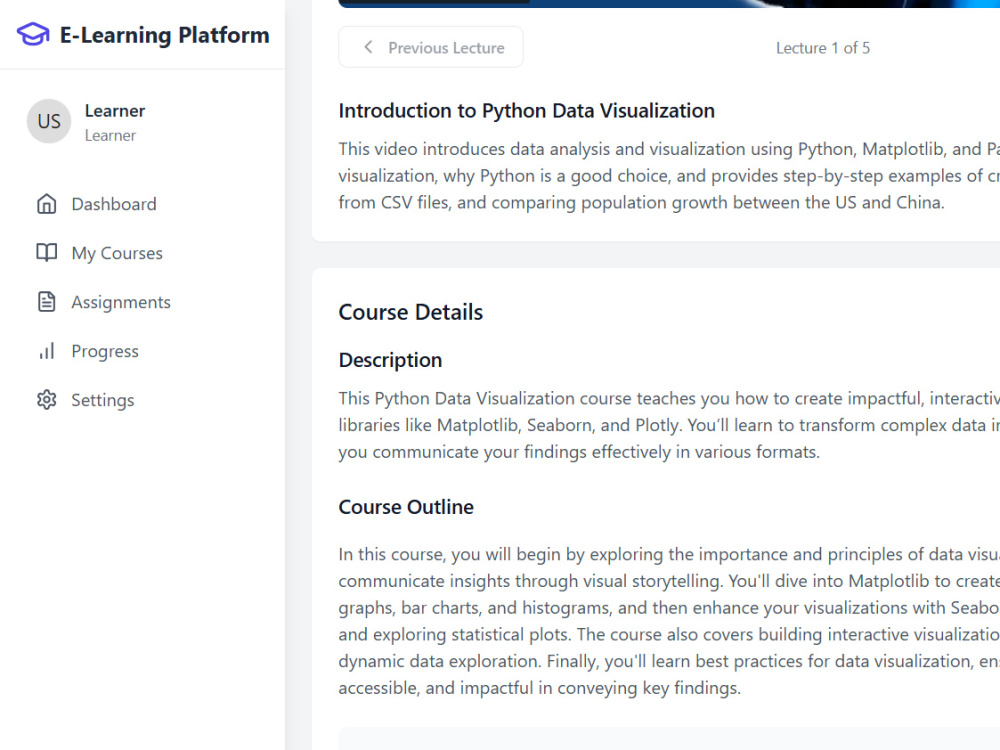Click the Course Details heading
Viewport: 1000px width, 750px height.
[x=411, y=312]
